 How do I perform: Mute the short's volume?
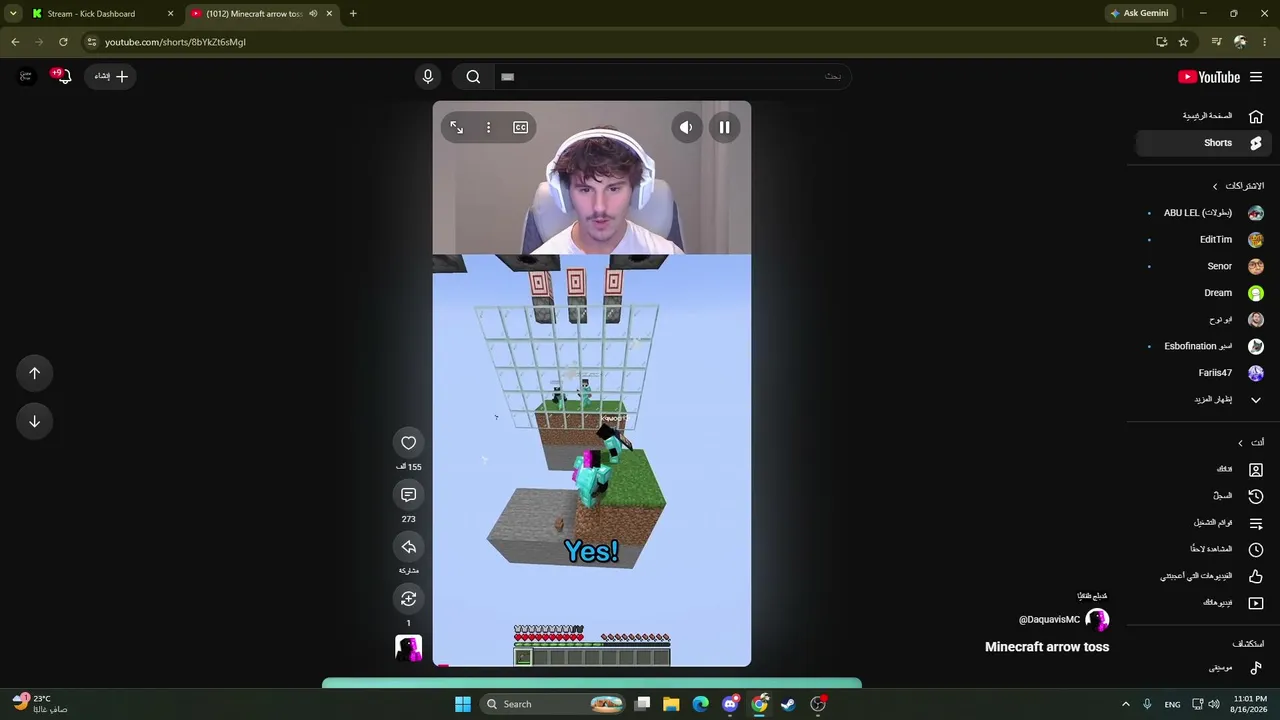[x=686, y=127]
